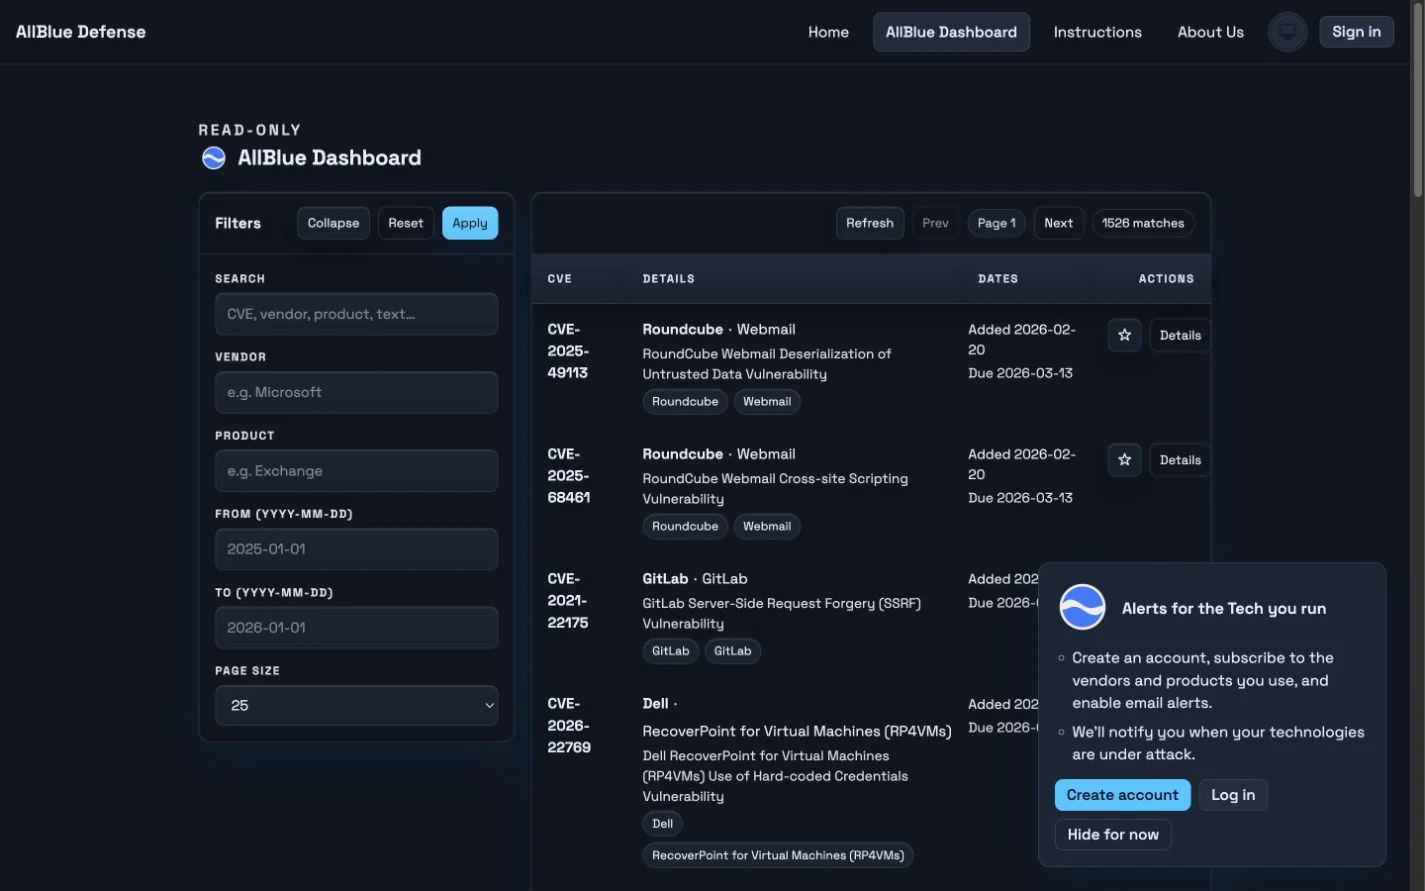Image resolution: width=1425 pixels, height=891 pixels.
Task: Click Hide for now
Action: click(x=1113, y=835)
